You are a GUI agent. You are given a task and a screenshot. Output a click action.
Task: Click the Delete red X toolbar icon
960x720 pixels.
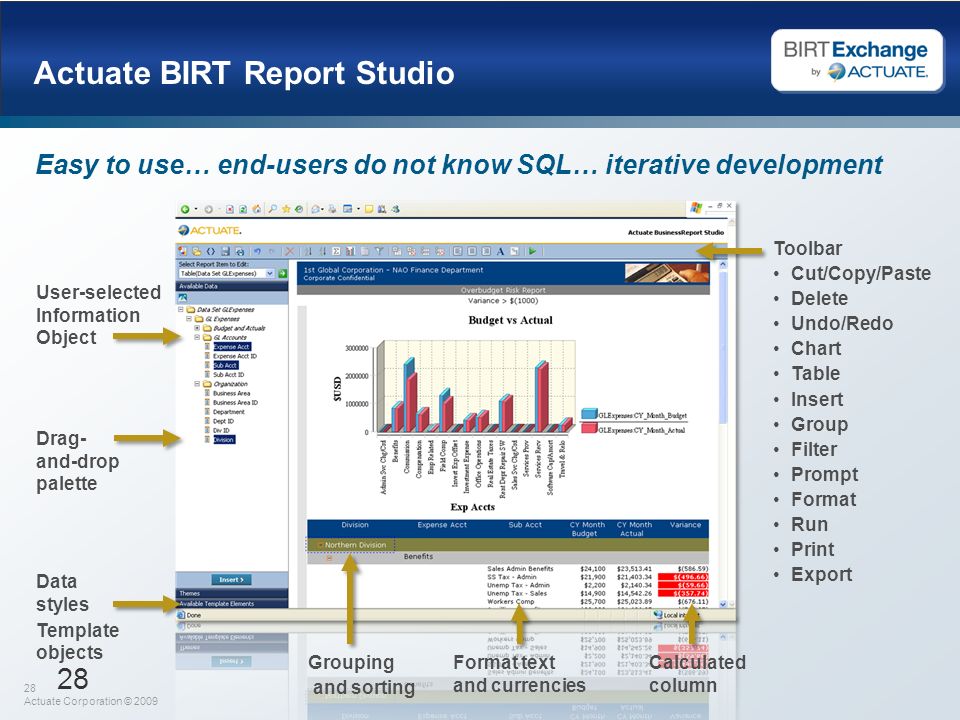click(x=290, y=251)
